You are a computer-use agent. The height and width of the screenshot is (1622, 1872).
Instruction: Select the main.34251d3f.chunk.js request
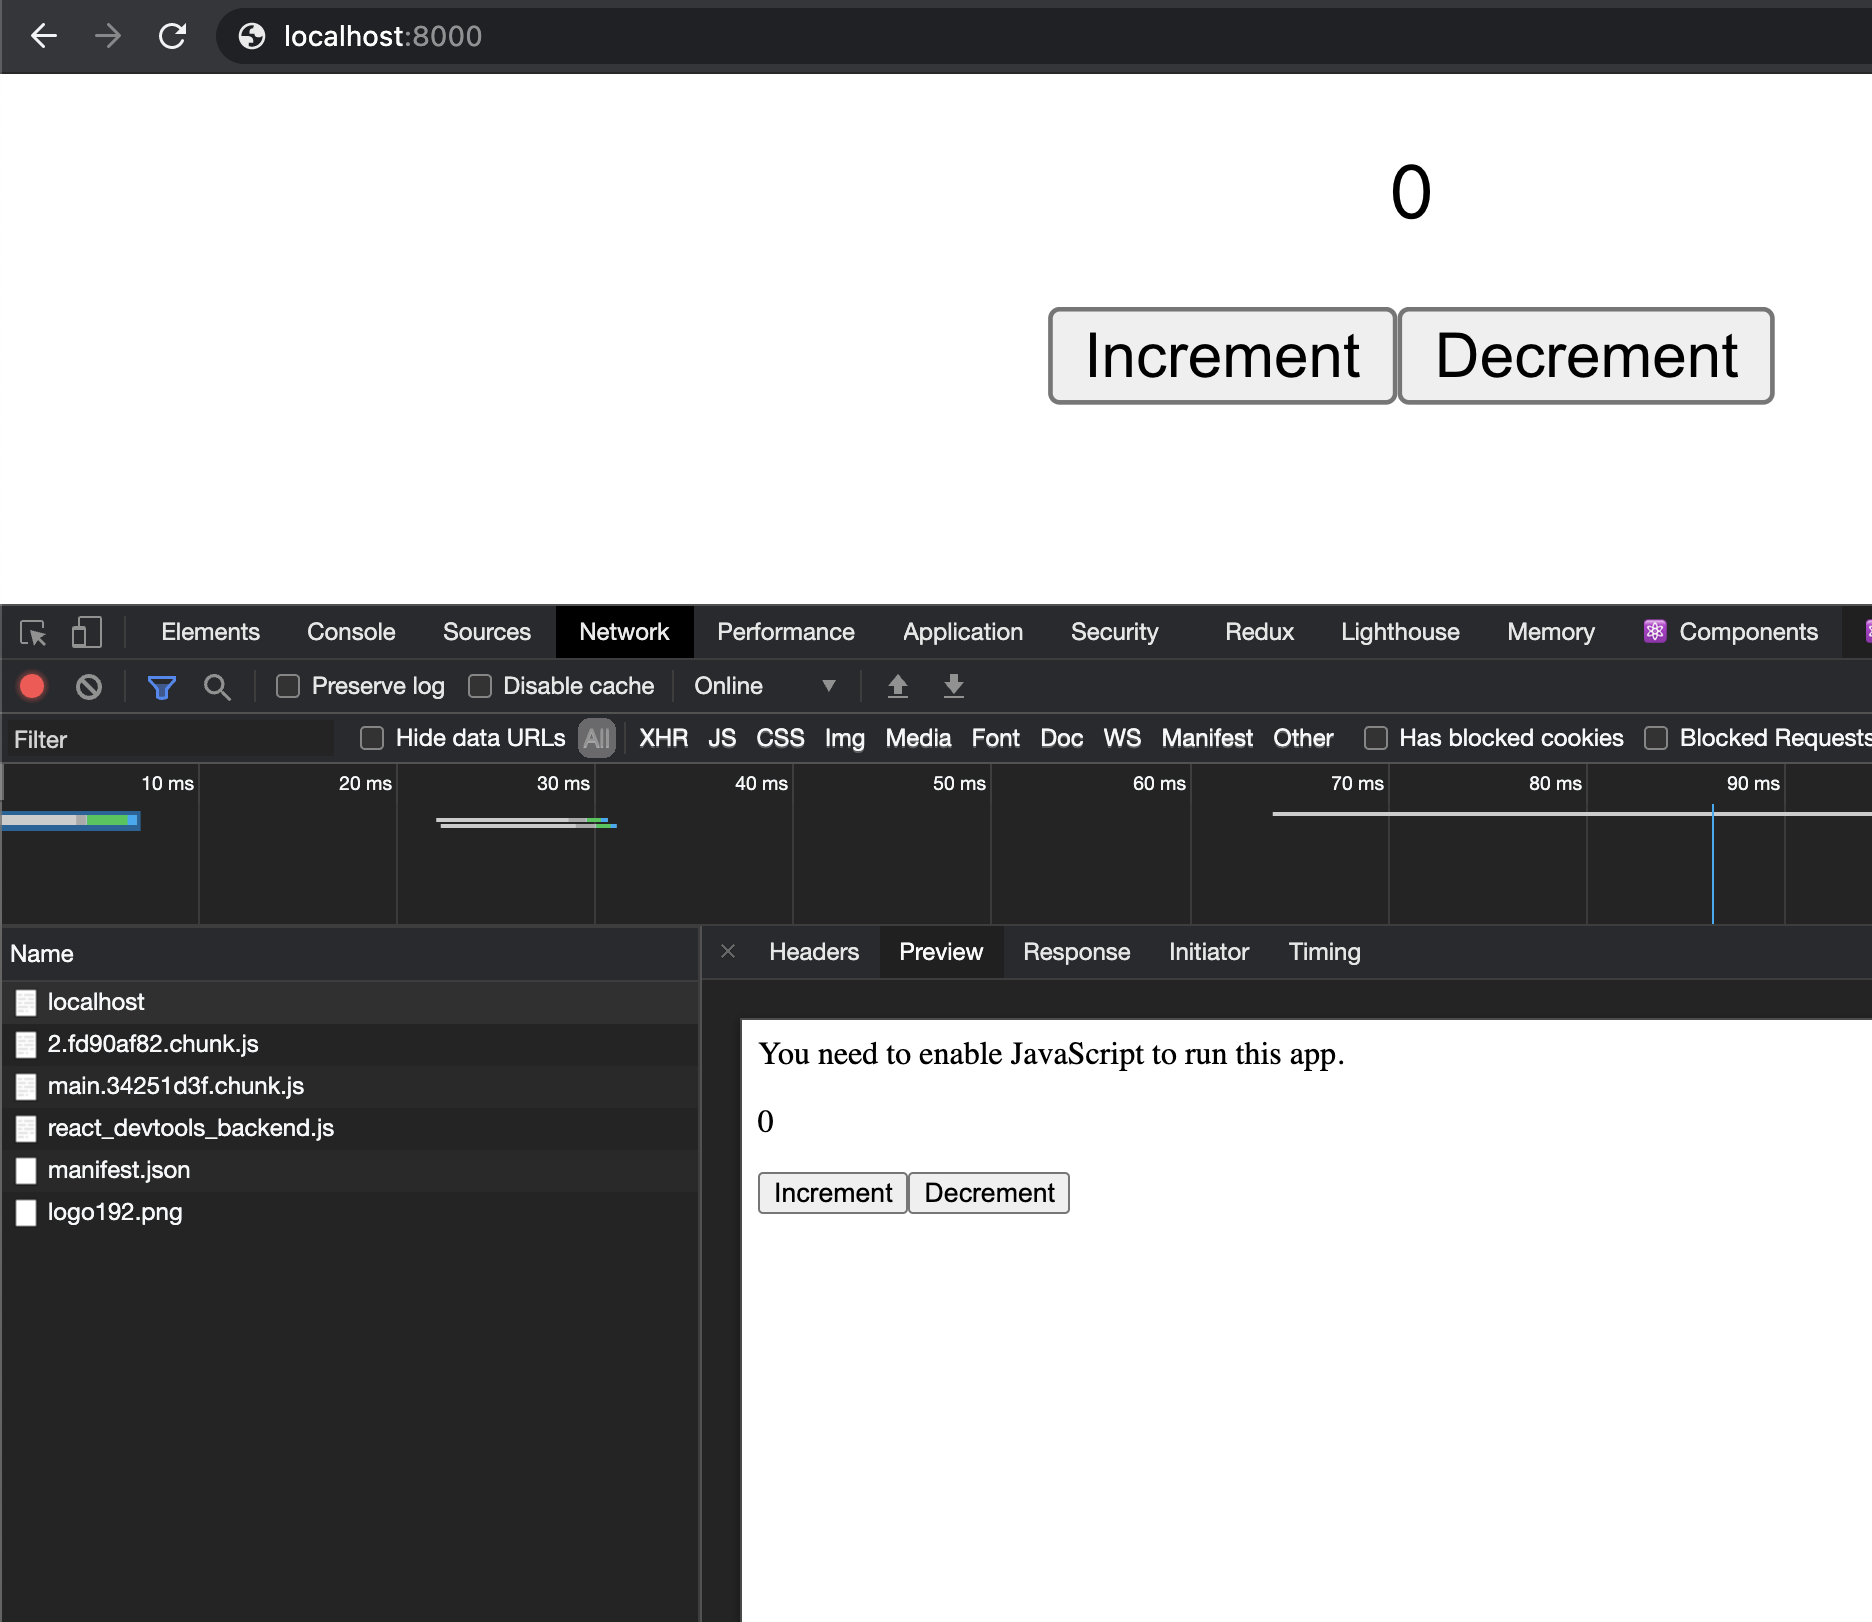pos(350,1086)
